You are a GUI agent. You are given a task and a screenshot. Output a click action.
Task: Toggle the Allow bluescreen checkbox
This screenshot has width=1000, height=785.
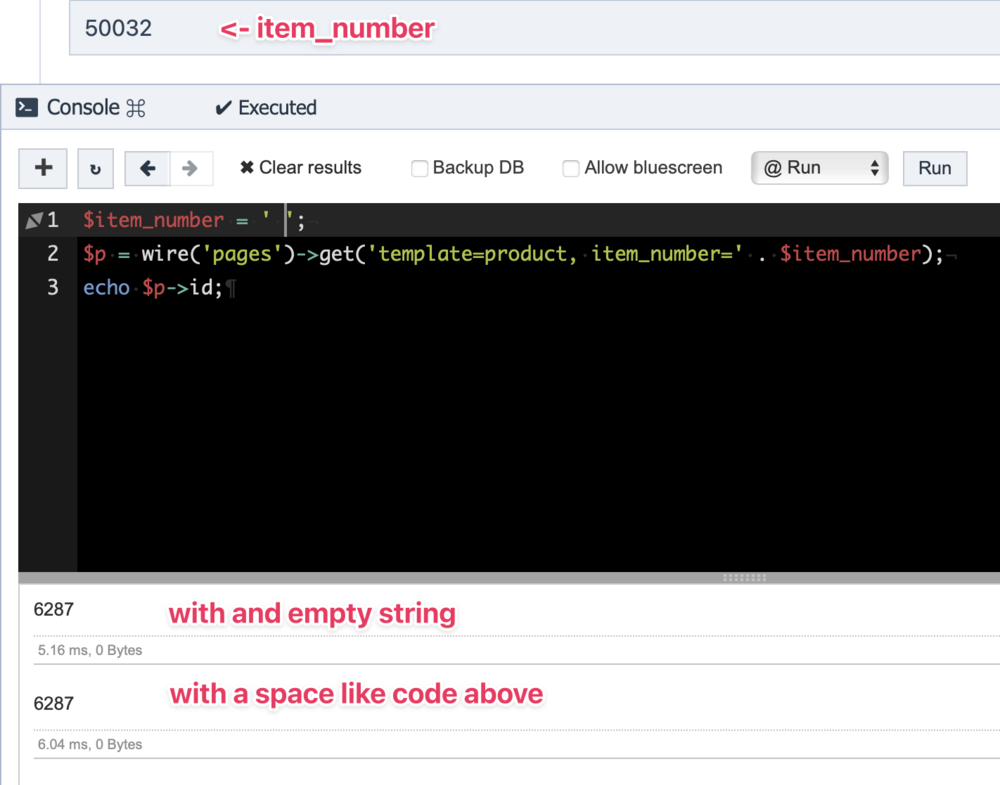click(x=571, y=169)
